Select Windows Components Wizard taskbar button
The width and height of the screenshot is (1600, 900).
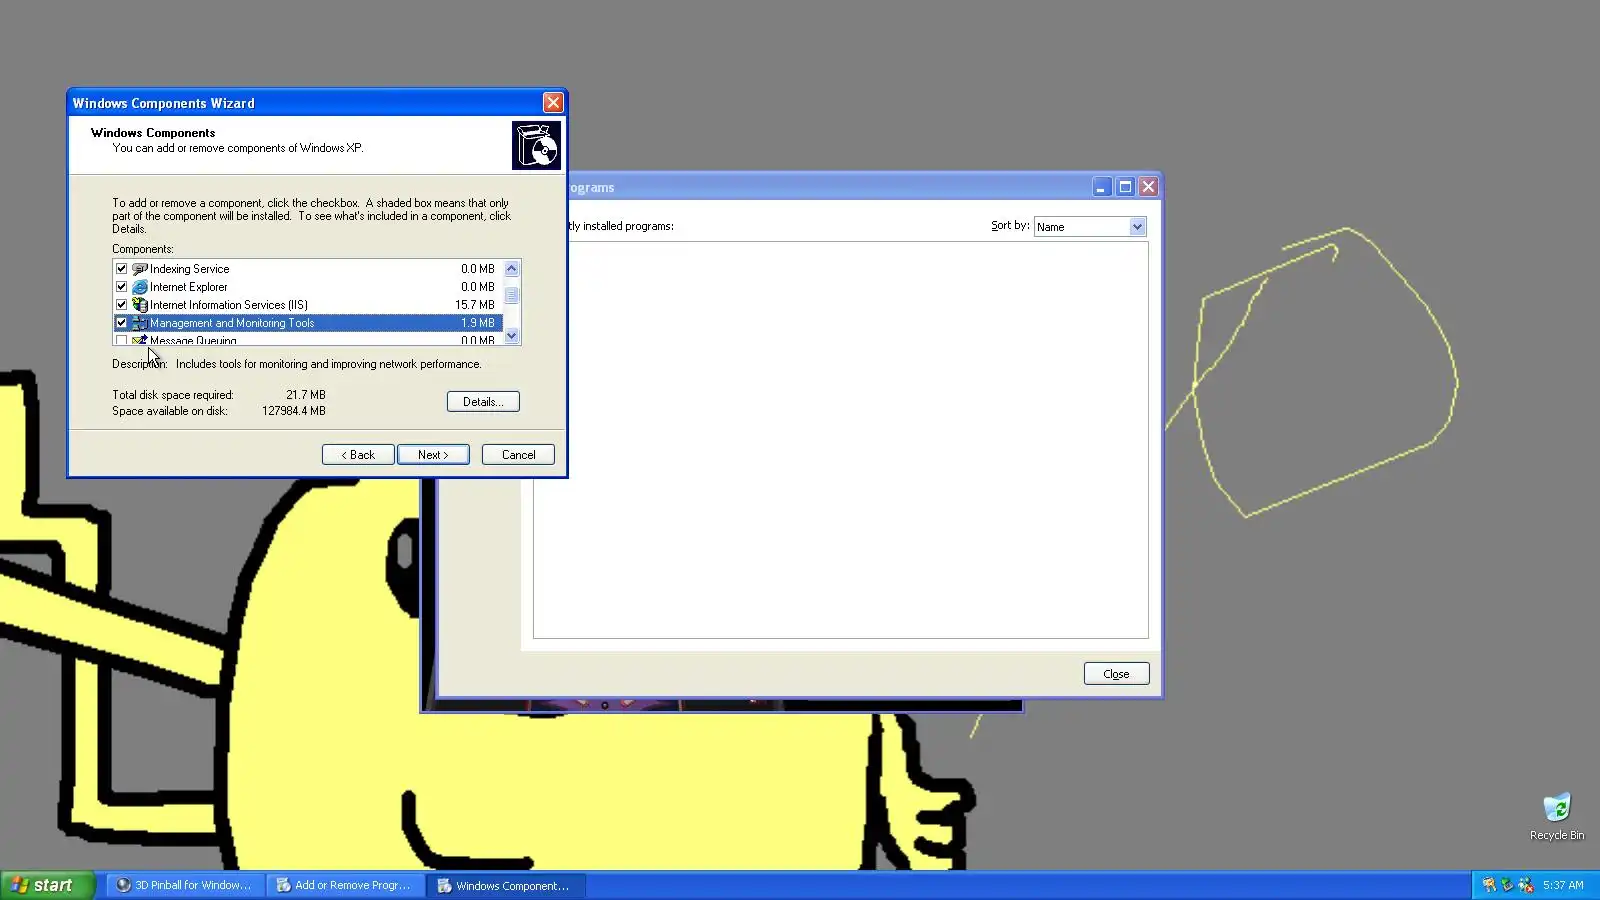[x=505, y=885]
